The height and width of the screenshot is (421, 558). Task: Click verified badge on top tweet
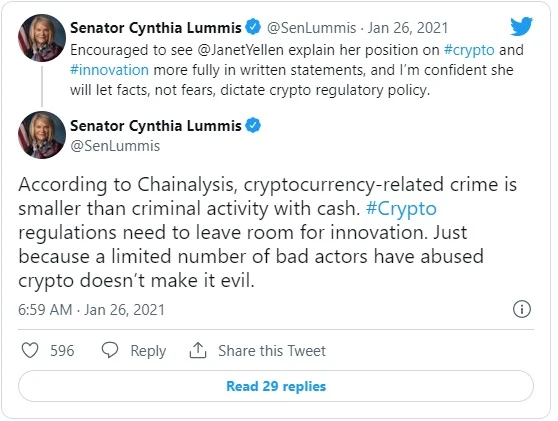tap(253, 27)
